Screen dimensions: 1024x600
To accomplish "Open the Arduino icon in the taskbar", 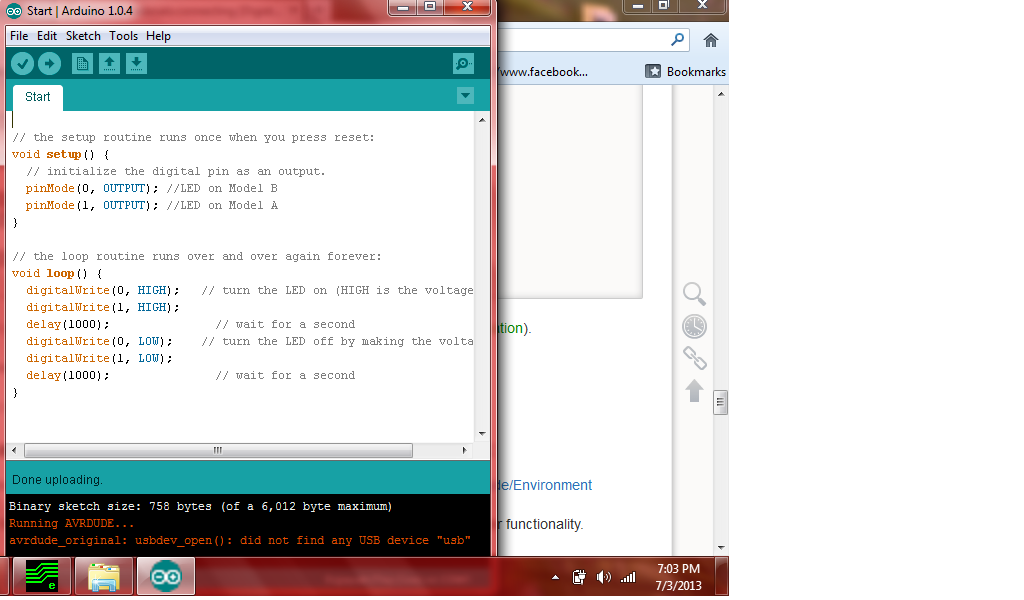I will click(166, 577).
